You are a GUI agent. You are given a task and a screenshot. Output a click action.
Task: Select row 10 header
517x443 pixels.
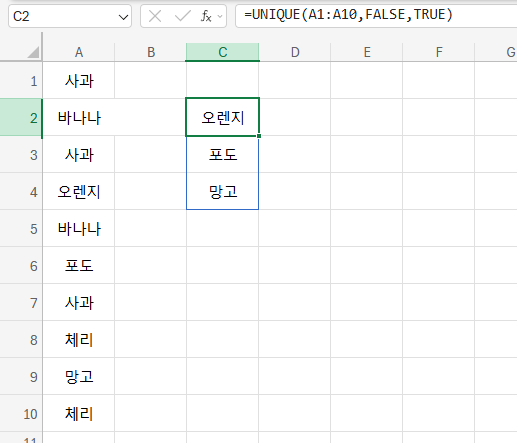tap(21, 413)
